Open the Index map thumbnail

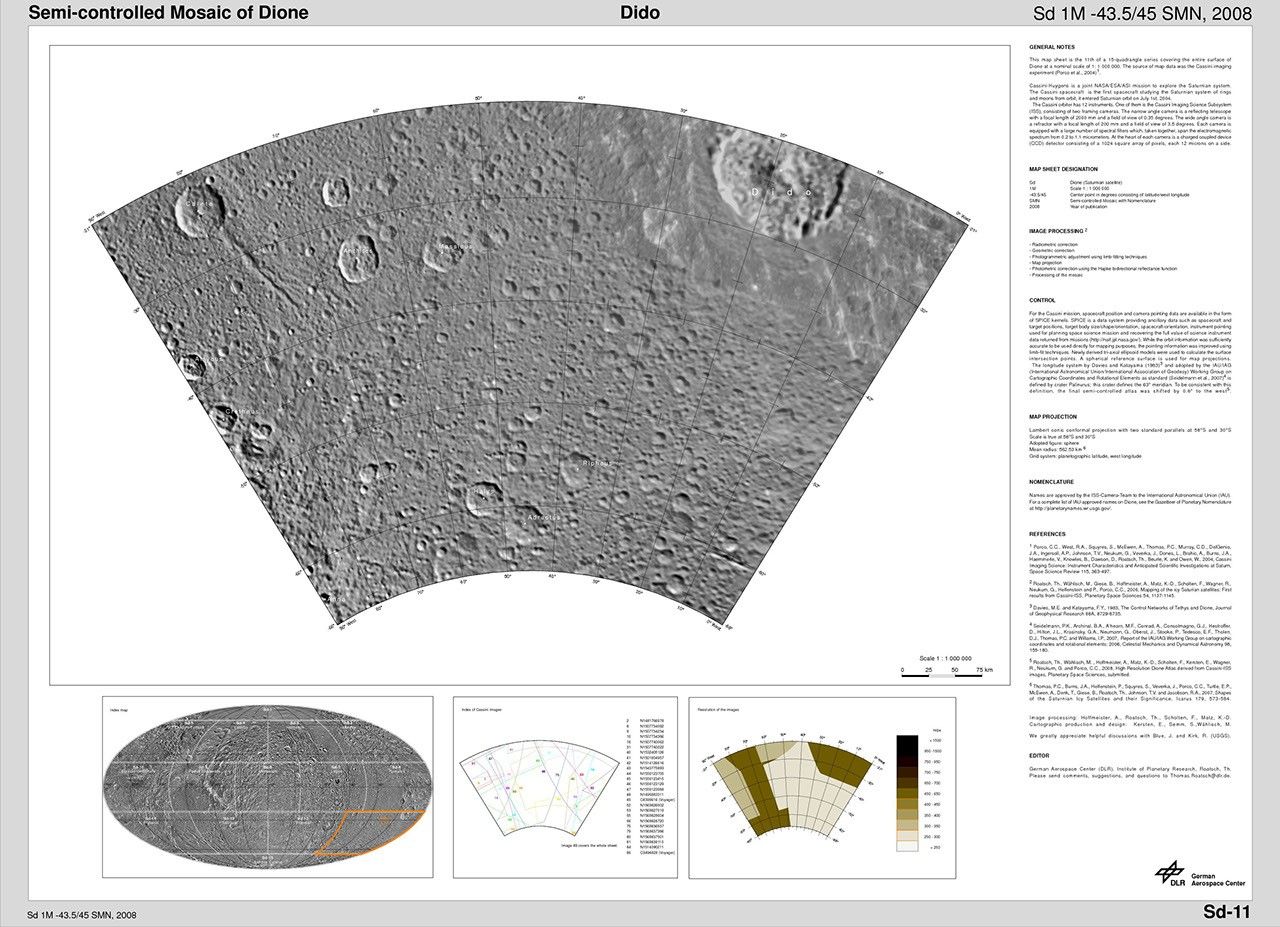tap(268, 788)
